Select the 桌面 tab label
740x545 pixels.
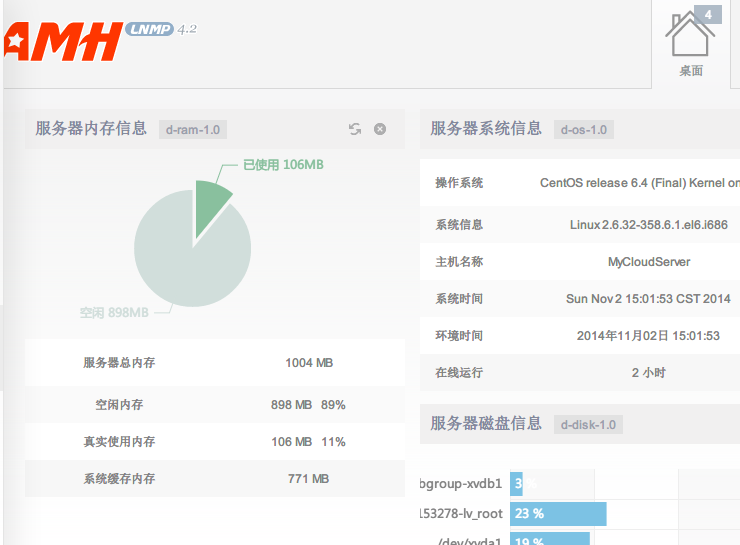click(x=691, y=71)
